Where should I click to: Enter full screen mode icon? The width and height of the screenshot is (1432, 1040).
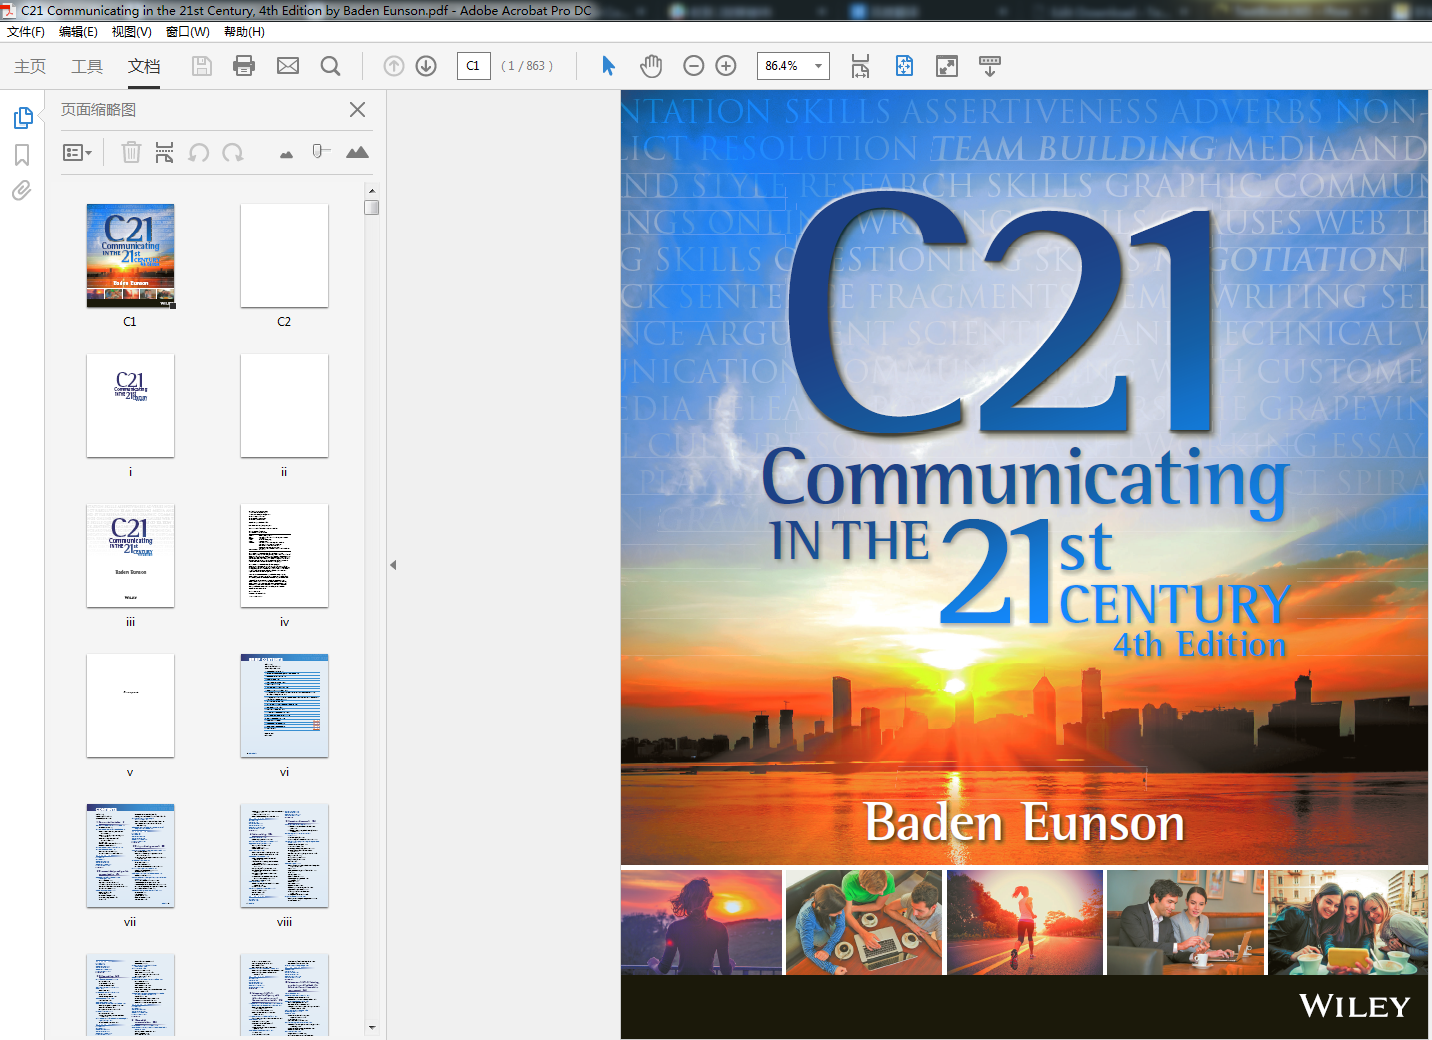pyautogui.click(x=947, y=66)
